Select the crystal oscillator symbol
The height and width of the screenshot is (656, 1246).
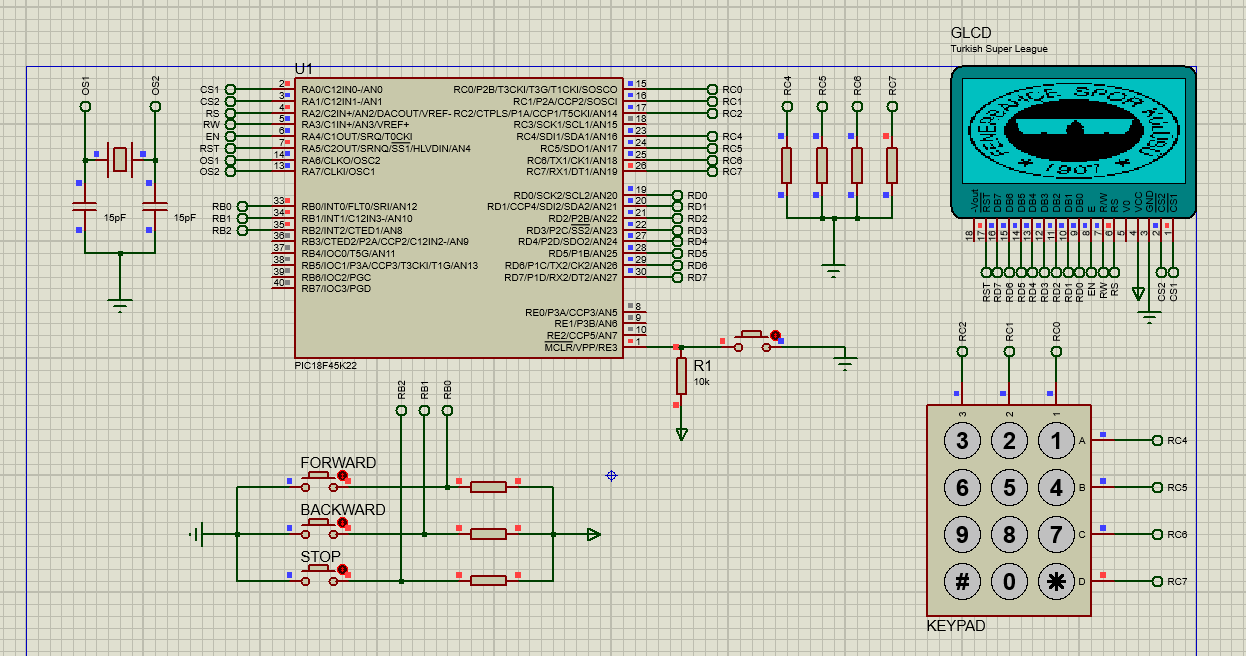click(x=120, y=158)
